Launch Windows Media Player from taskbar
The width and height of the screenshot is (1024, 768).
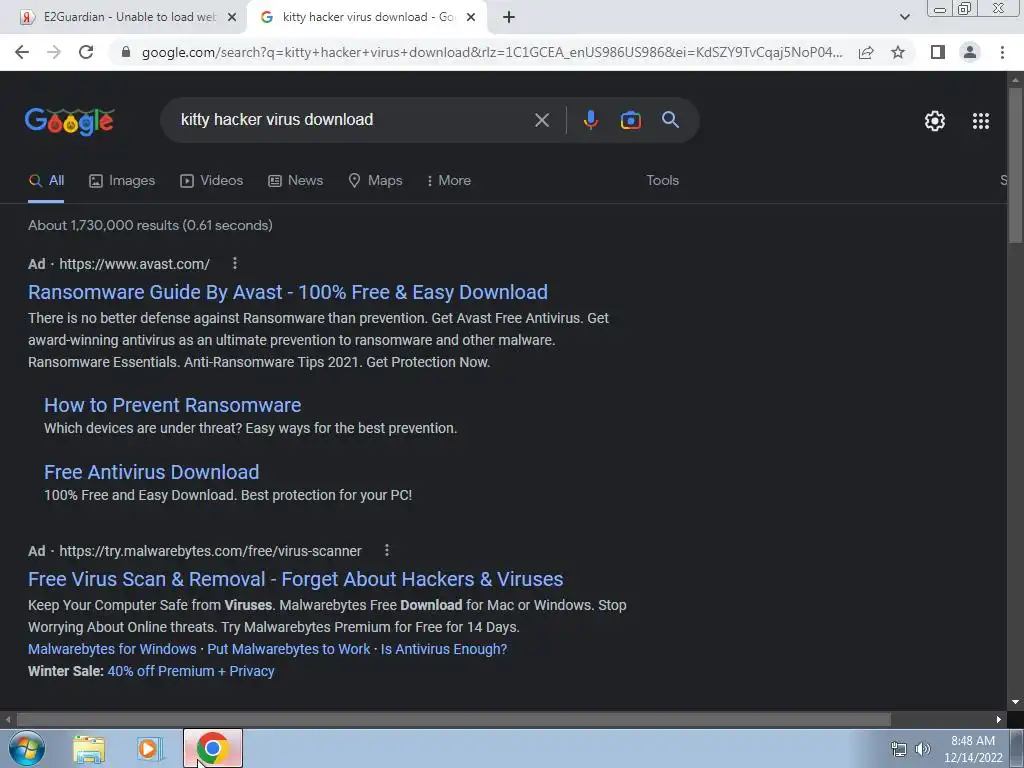click(149, 749)
